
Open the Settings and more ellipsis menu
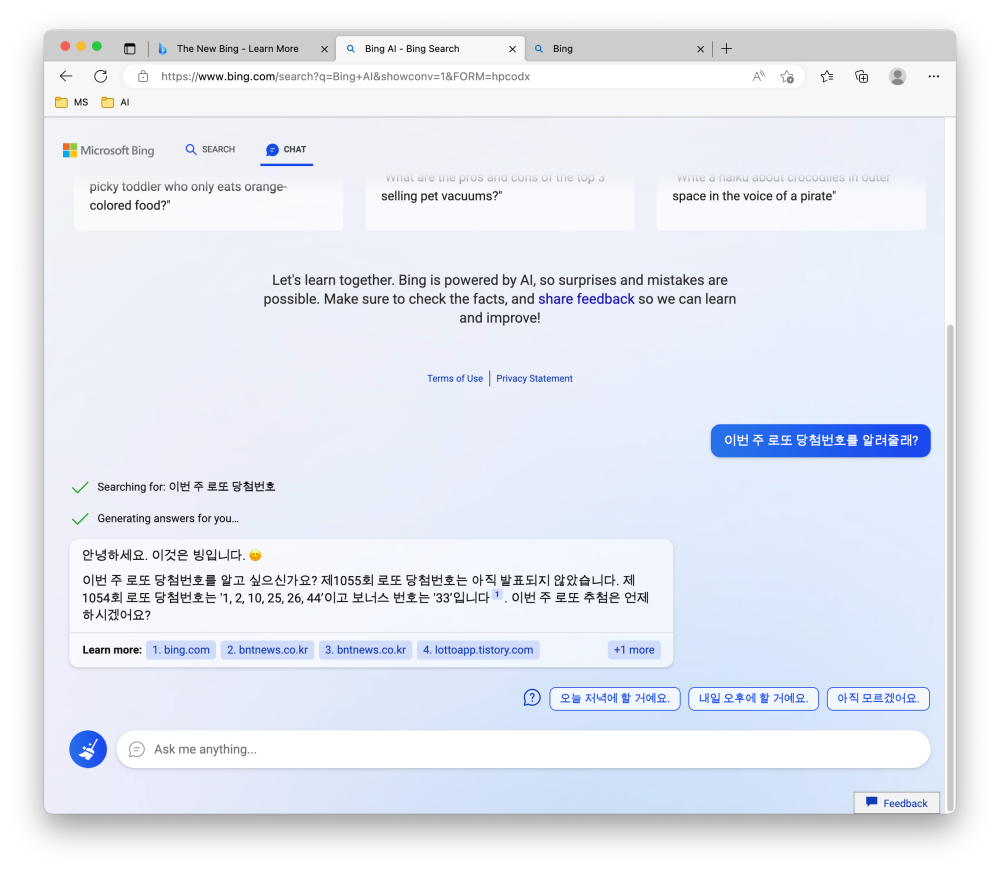click(934, 77)
